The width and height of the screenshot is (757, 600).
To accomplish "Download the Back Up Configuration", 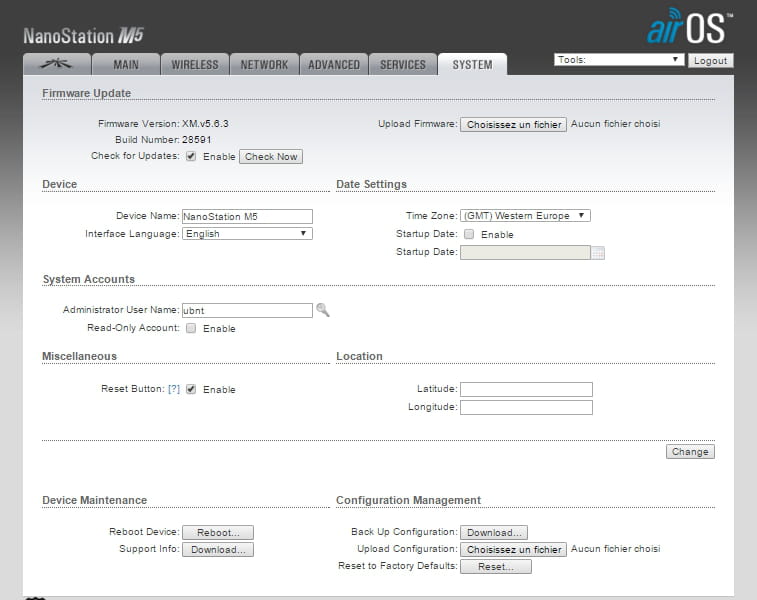I will pos(494,532).
